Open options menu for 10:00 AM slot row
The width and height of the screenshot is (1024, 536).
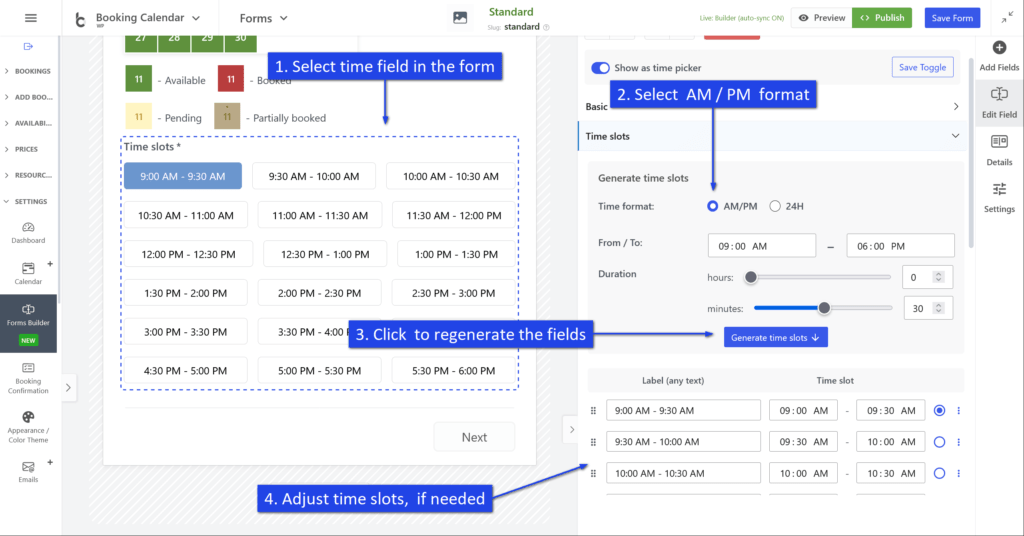tap(959, 473)
